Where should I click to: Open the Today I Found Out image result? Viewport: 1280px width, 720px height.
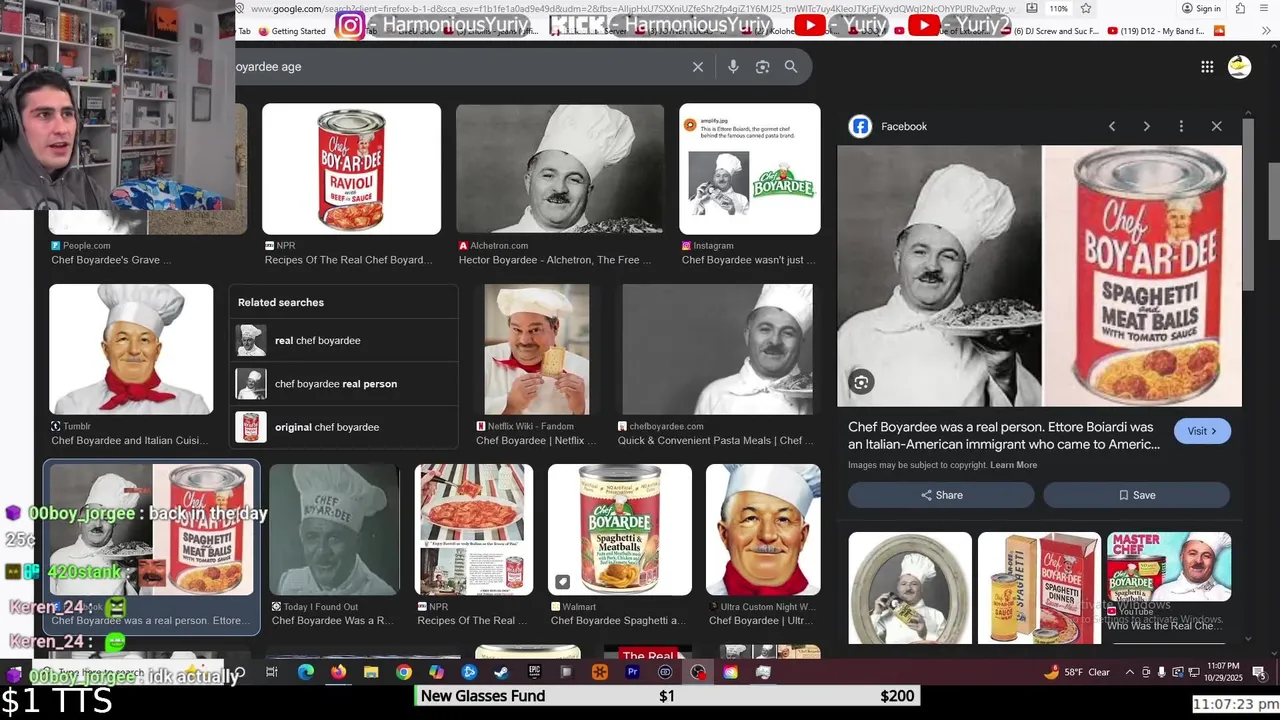334,530
